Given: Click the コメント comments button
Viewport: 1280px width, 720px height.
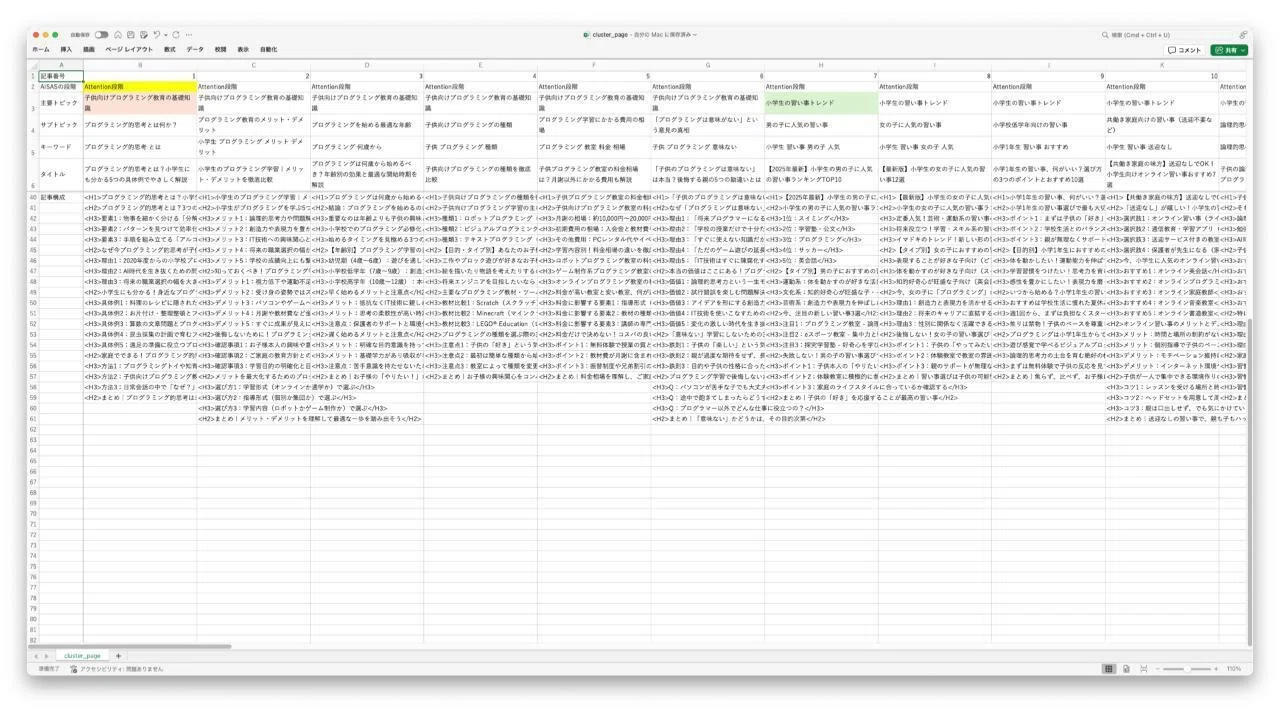Looking at the screenshot, I should (x=1185, y=50).
